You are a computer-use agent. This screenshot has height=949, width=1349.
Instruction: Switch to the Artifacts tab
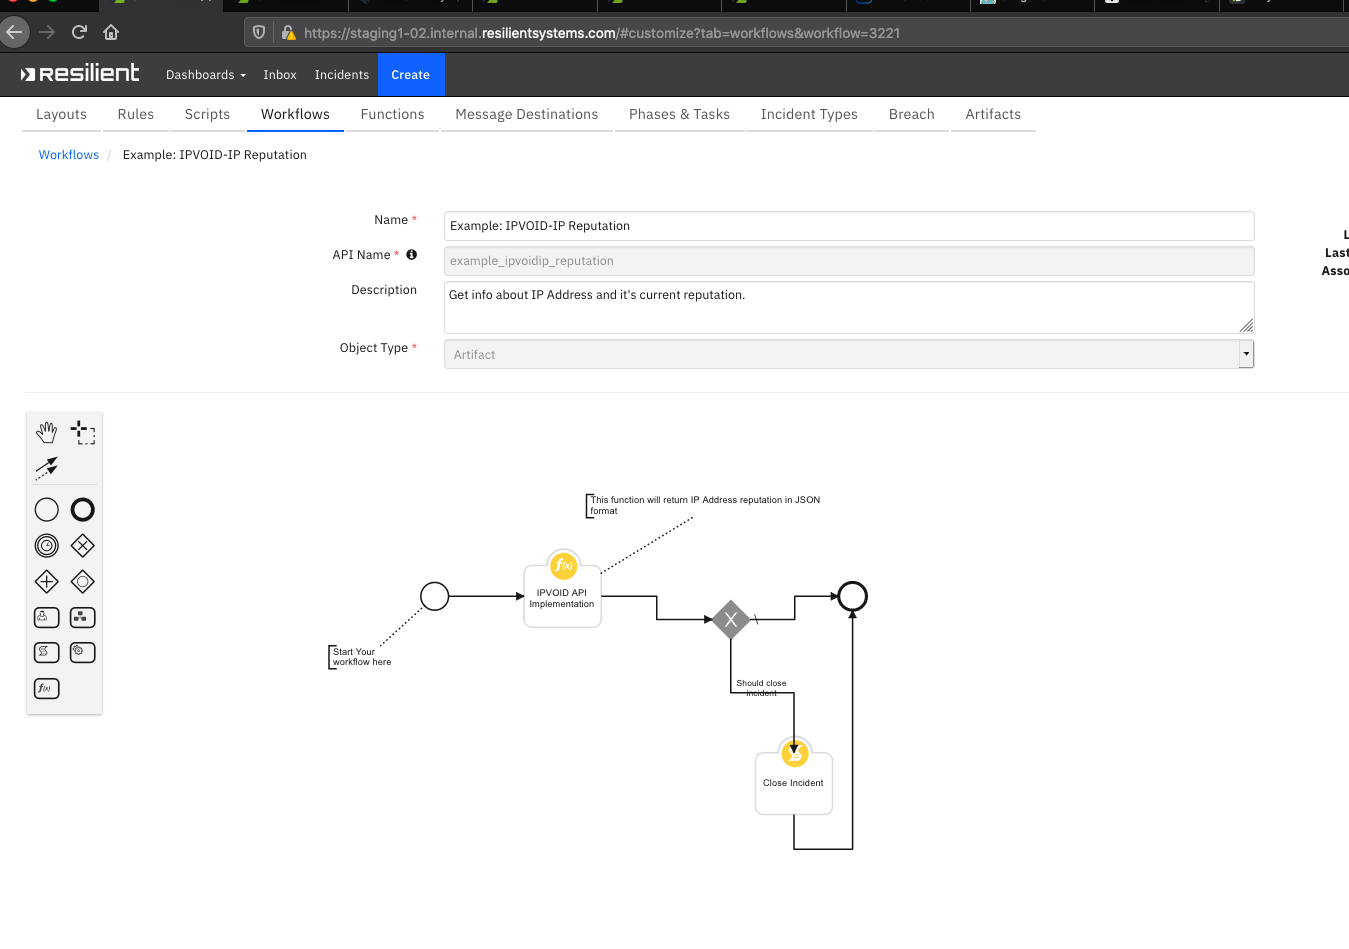993,115
